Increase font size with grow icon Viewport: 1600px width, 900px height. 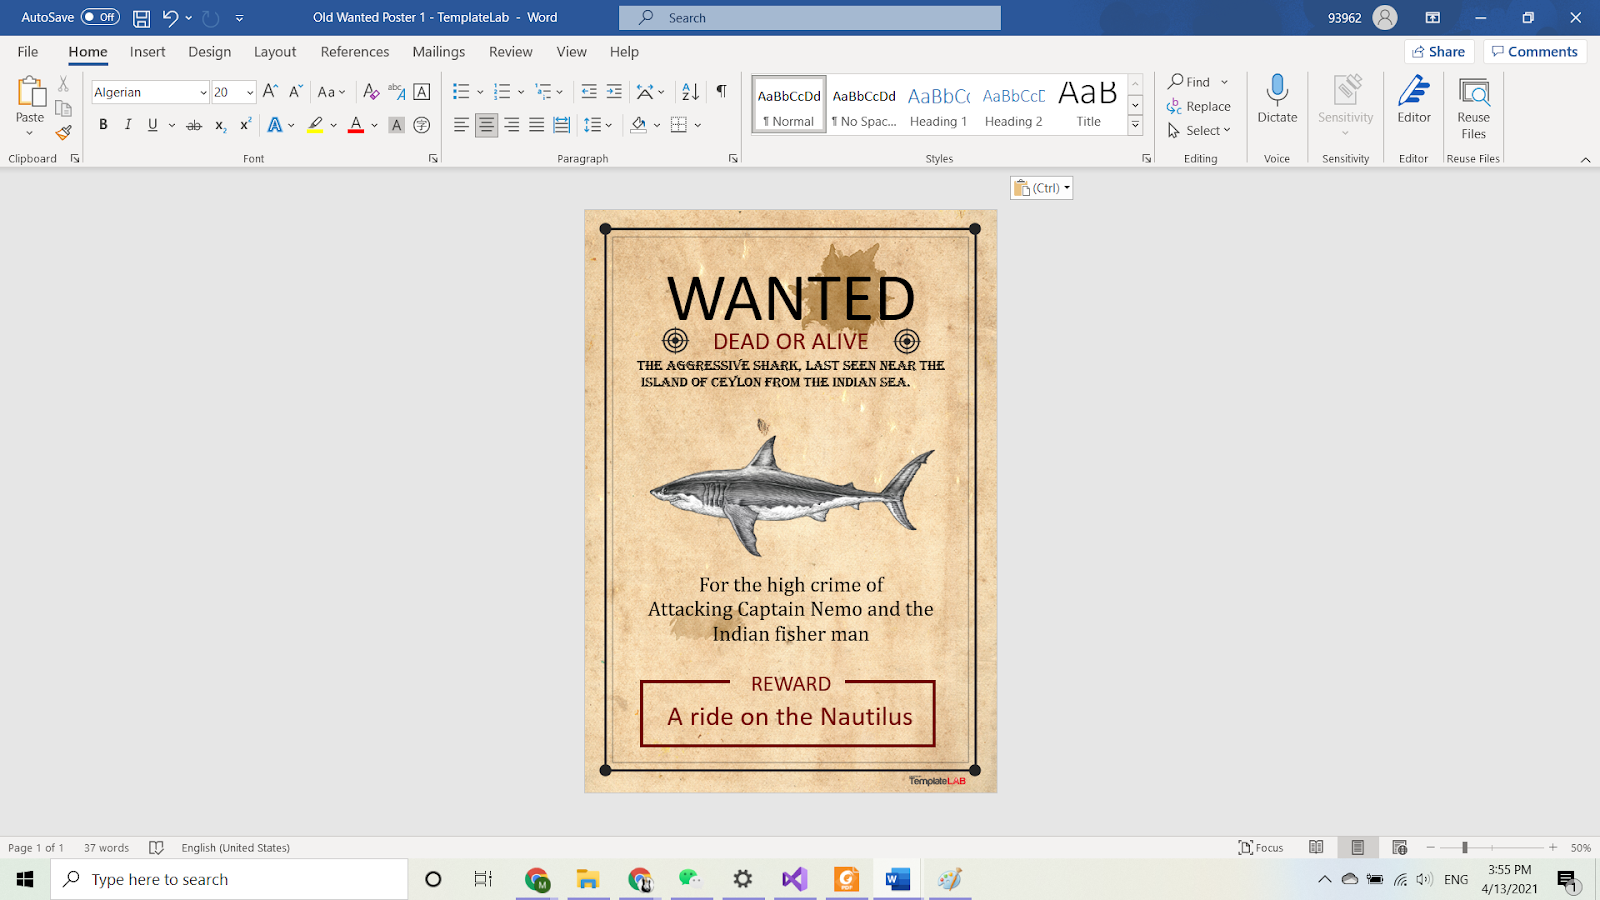(270, 92)
